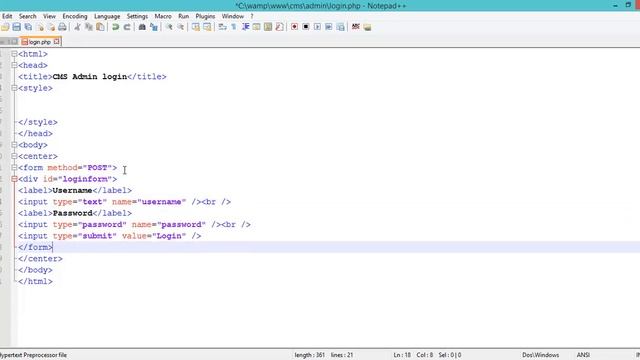Collapse the <style> fold marker
Image resolution: width=640 pixels, height=360 pixels.
click(x=14, y=88)
